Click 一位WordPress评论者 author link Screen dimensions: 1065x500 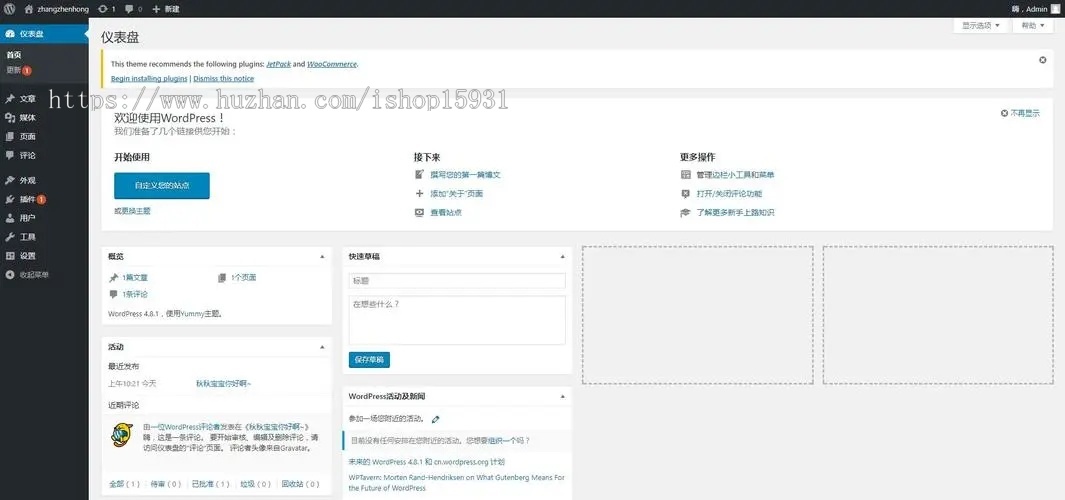185,427
